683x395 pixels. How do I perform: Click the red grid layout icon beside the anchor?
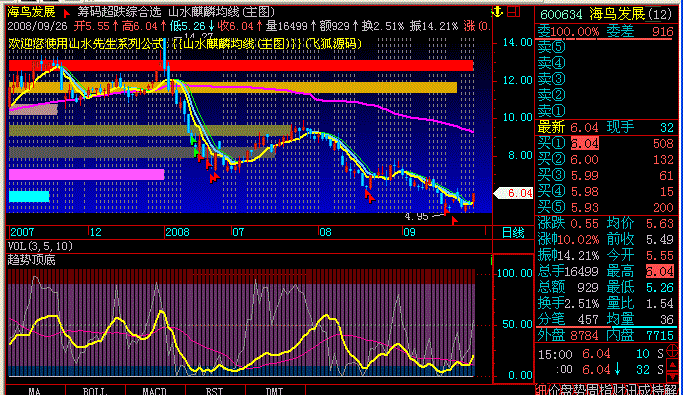tap(514, 12)
